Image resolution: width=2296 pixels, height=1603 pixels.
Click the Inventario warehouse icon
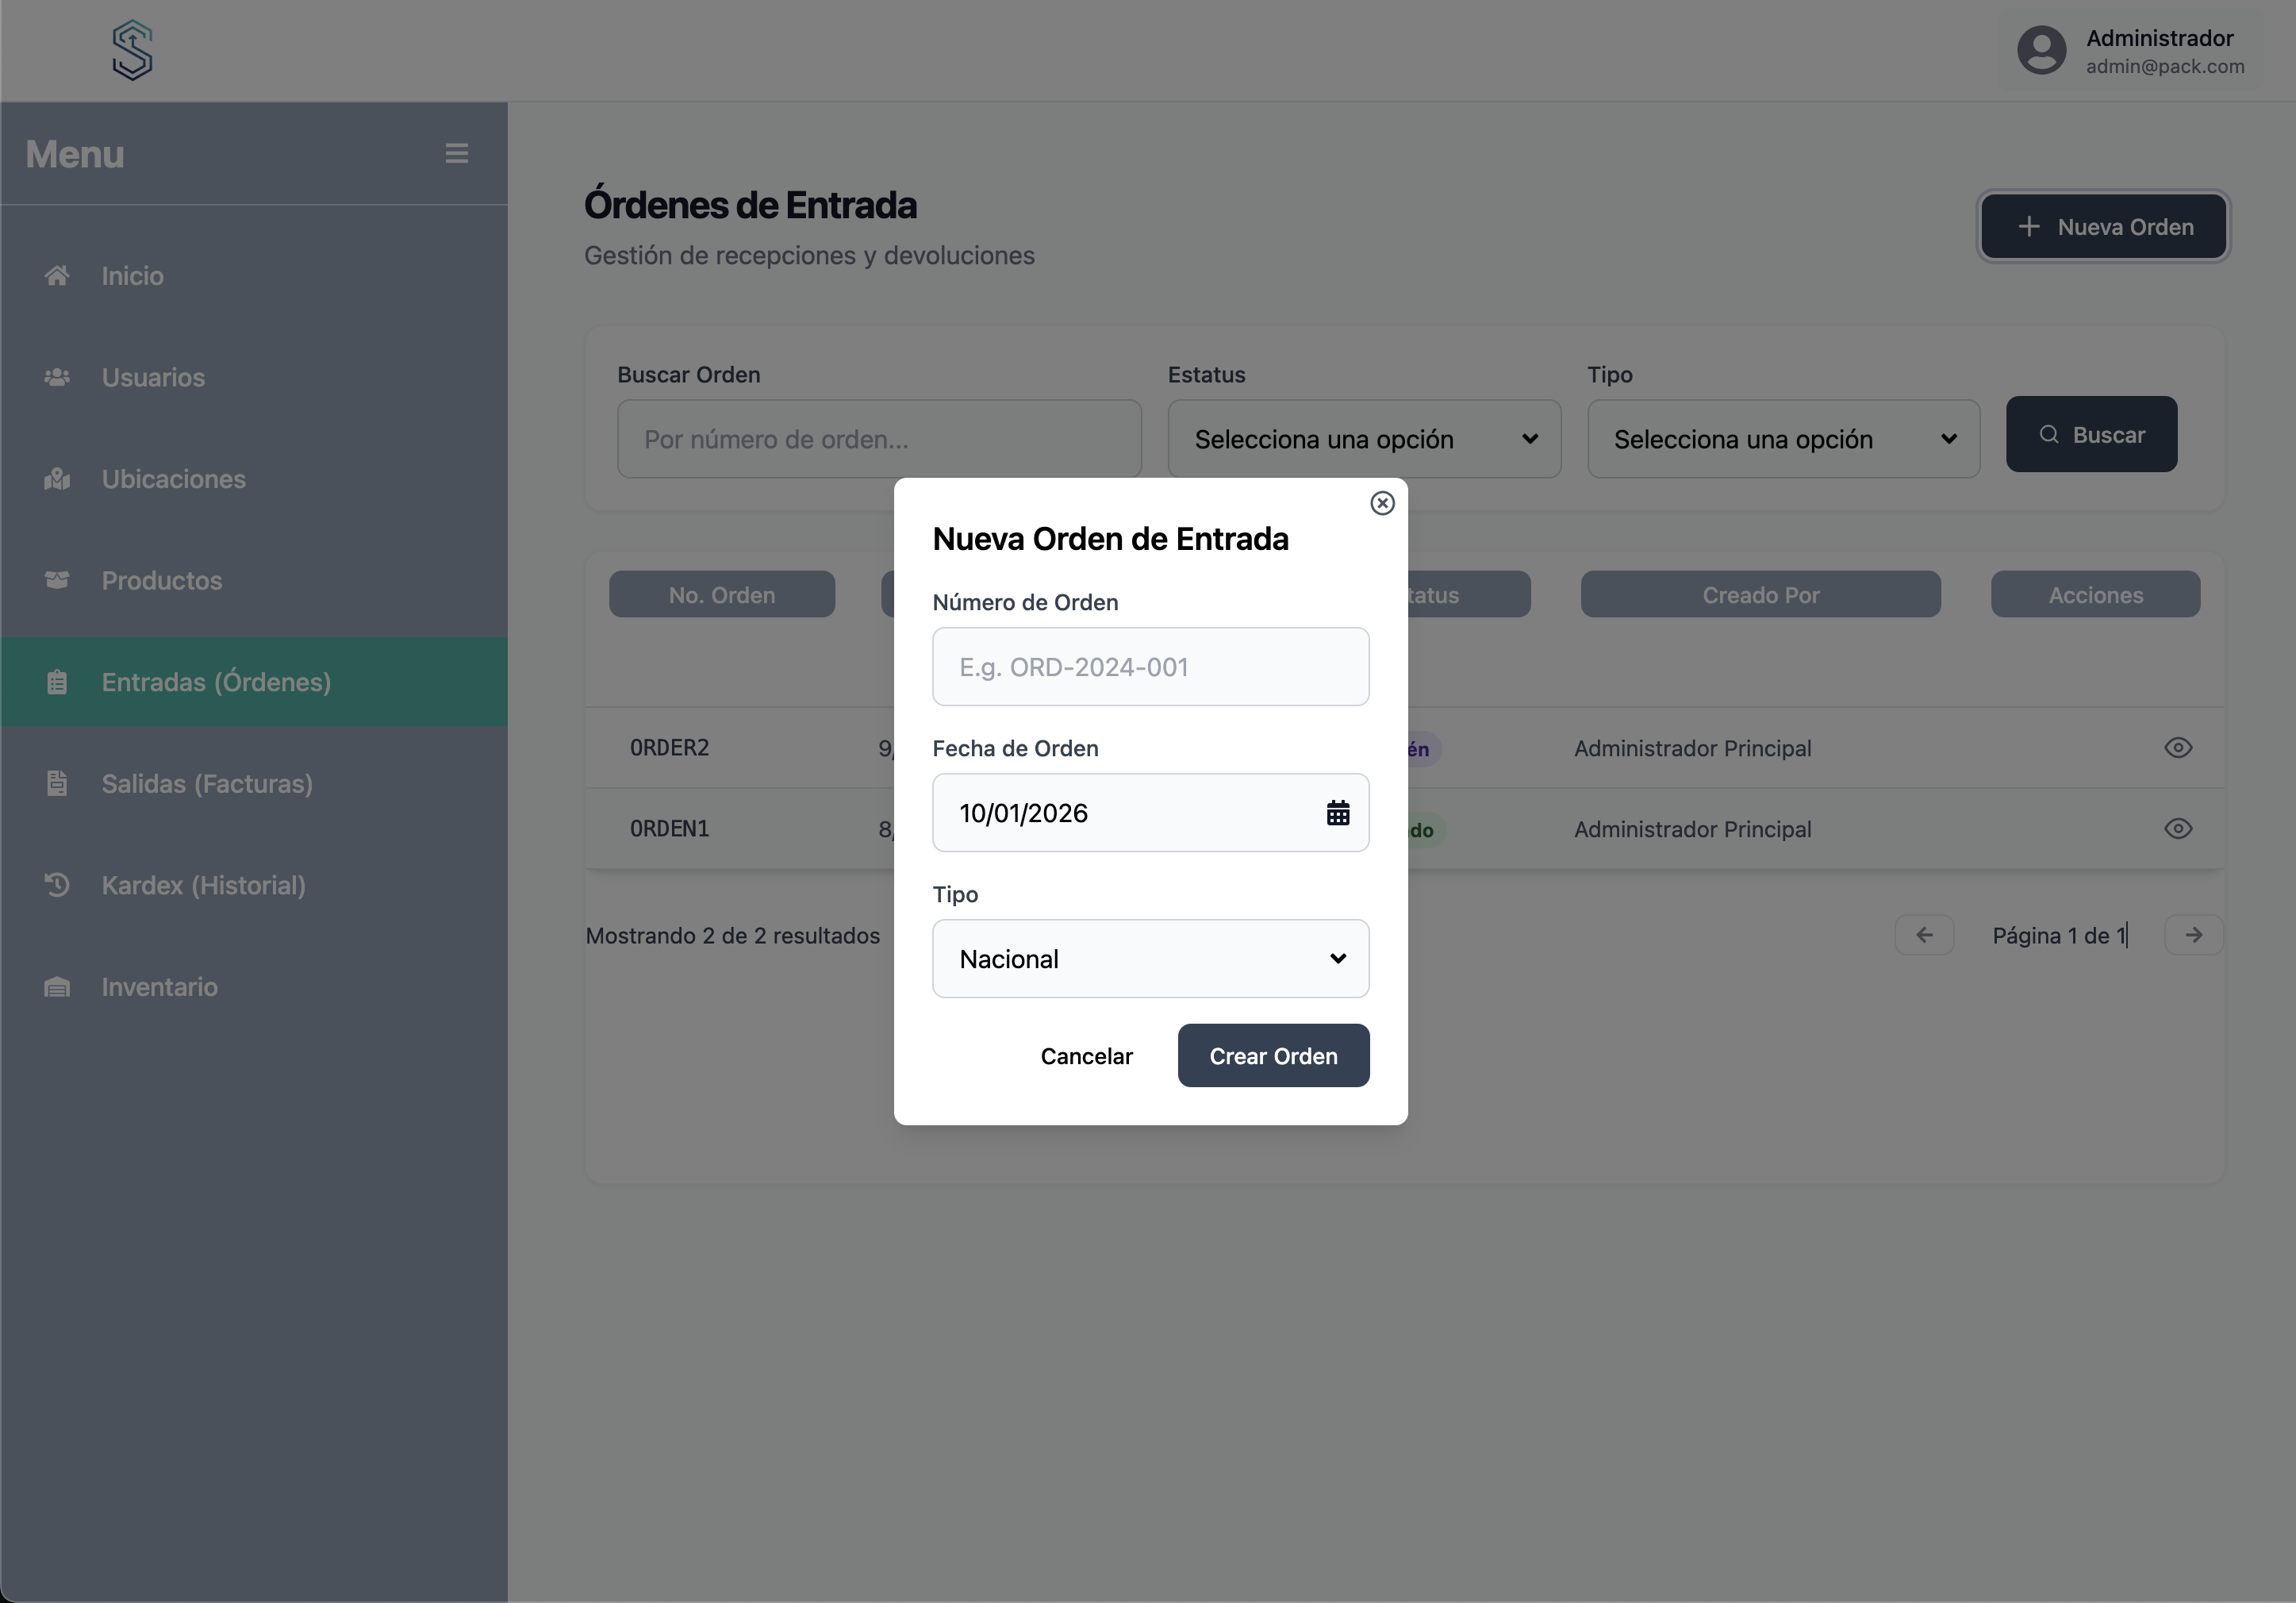click(x=57, y=987)
